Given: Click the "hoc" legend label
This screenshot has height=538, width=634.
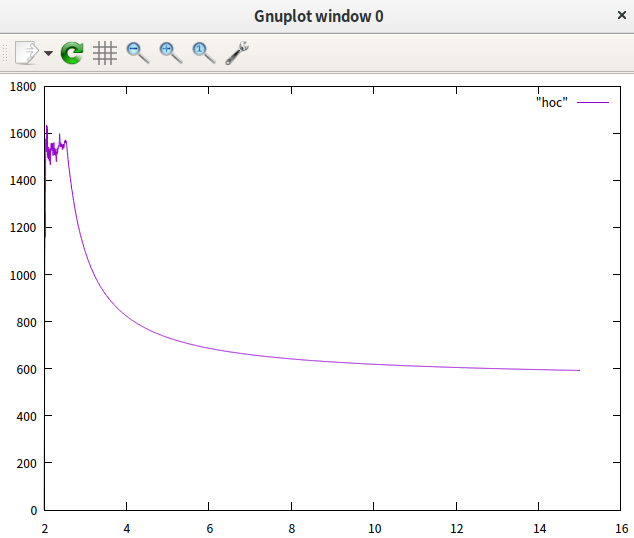Looking at the screenshot, I should (x=552, y=103).
